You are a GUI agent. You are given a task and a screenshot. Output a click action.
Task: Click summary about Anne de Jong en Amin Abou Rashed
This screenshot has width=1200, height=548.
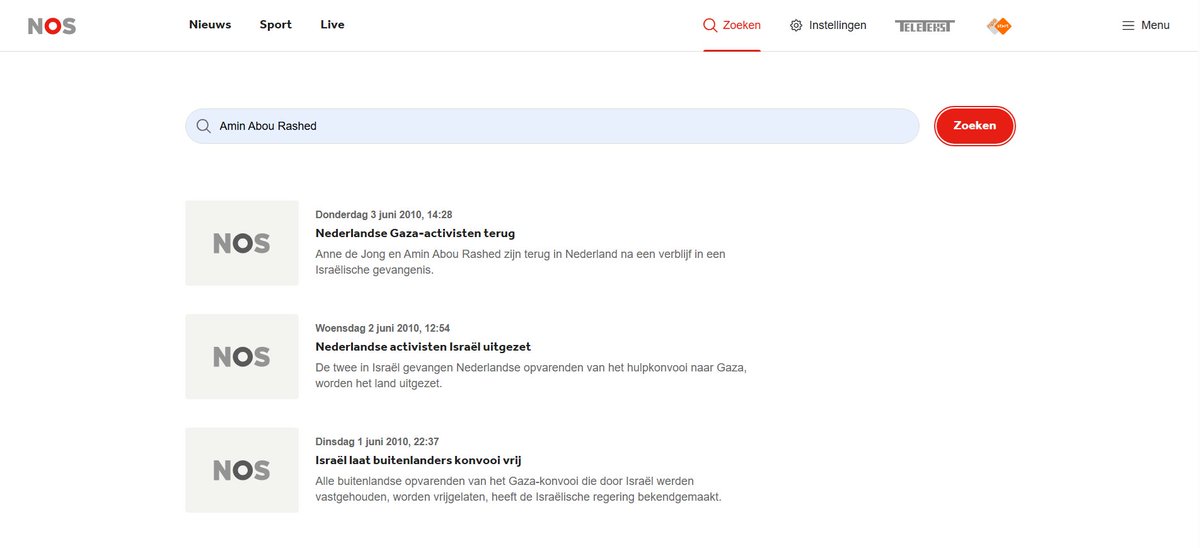tap(520, 262)
